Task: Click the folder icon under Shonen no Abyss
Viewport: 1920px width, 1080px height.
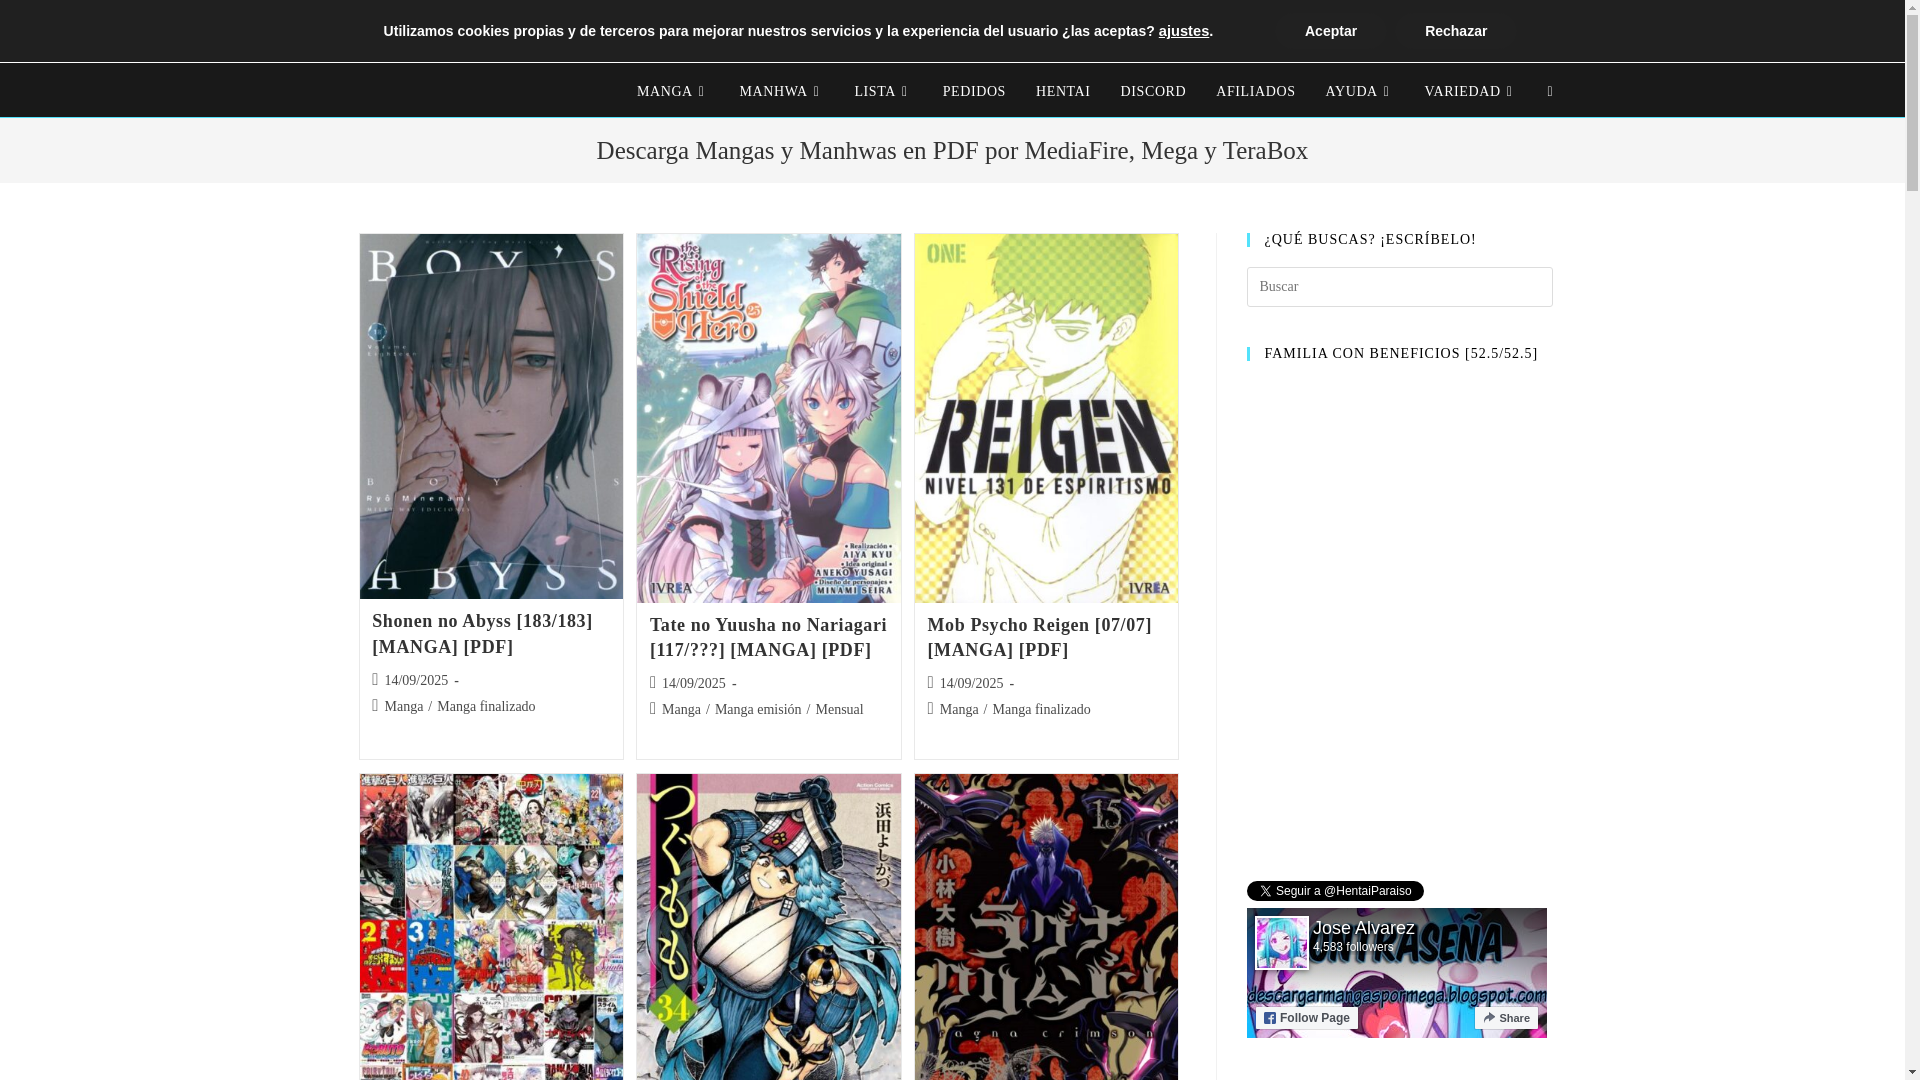Action: (376, 706)
